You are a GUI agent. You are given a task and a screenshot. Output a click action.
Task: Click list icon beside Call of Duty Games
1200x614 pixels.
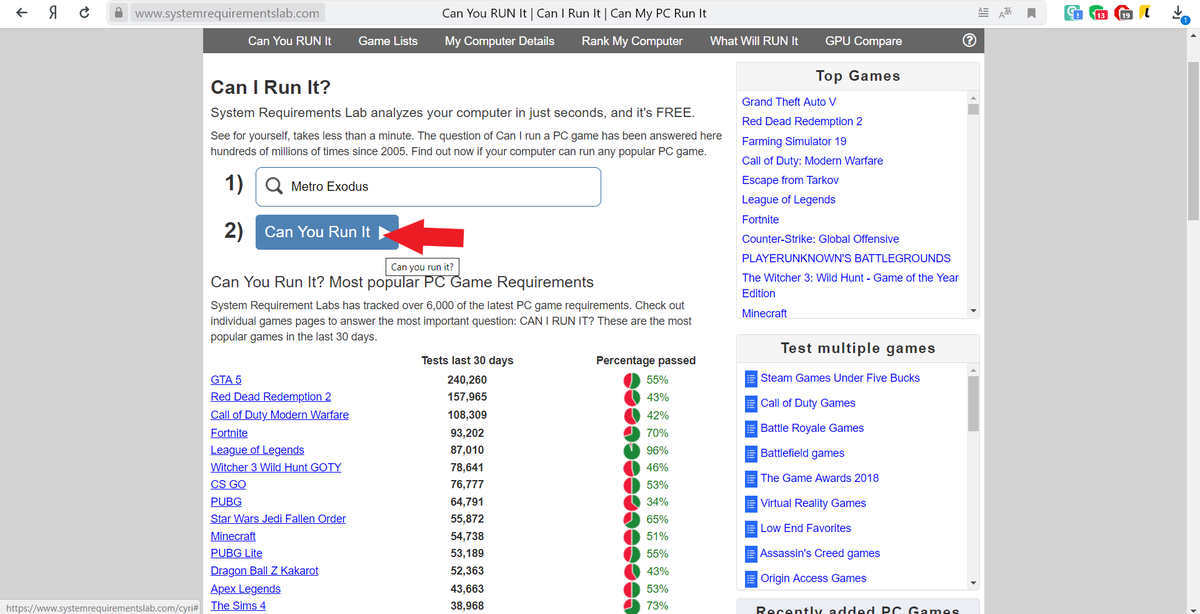(751, 403)
